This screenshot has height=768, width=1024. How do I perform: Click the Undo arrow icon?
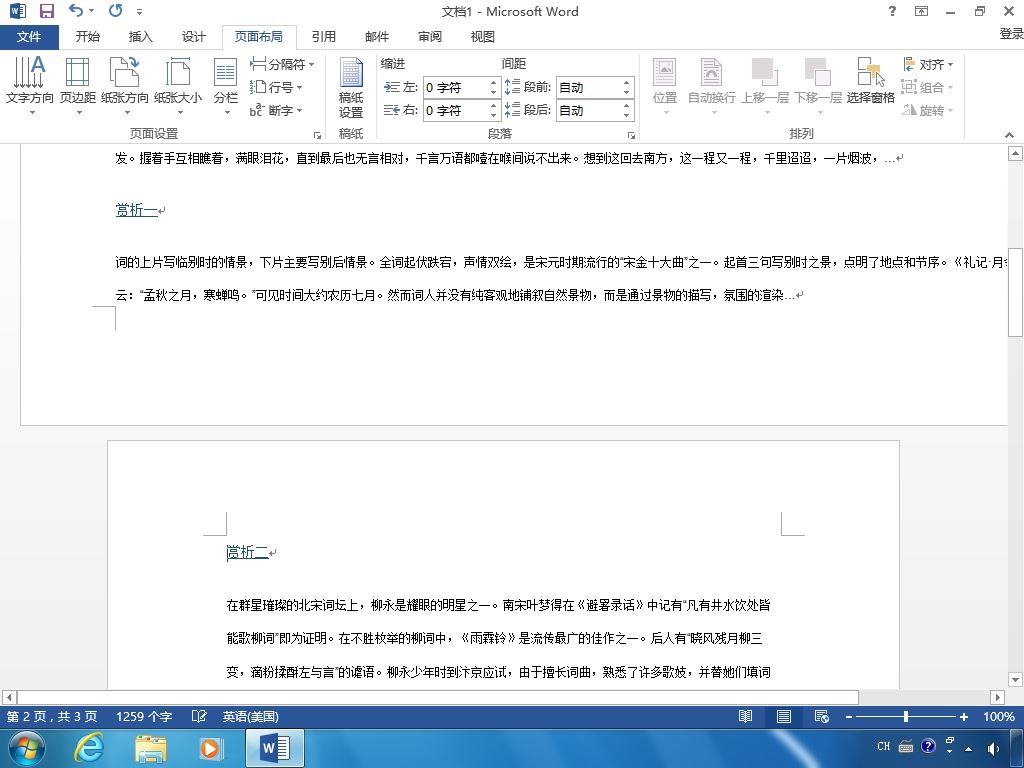coord(76,10)
